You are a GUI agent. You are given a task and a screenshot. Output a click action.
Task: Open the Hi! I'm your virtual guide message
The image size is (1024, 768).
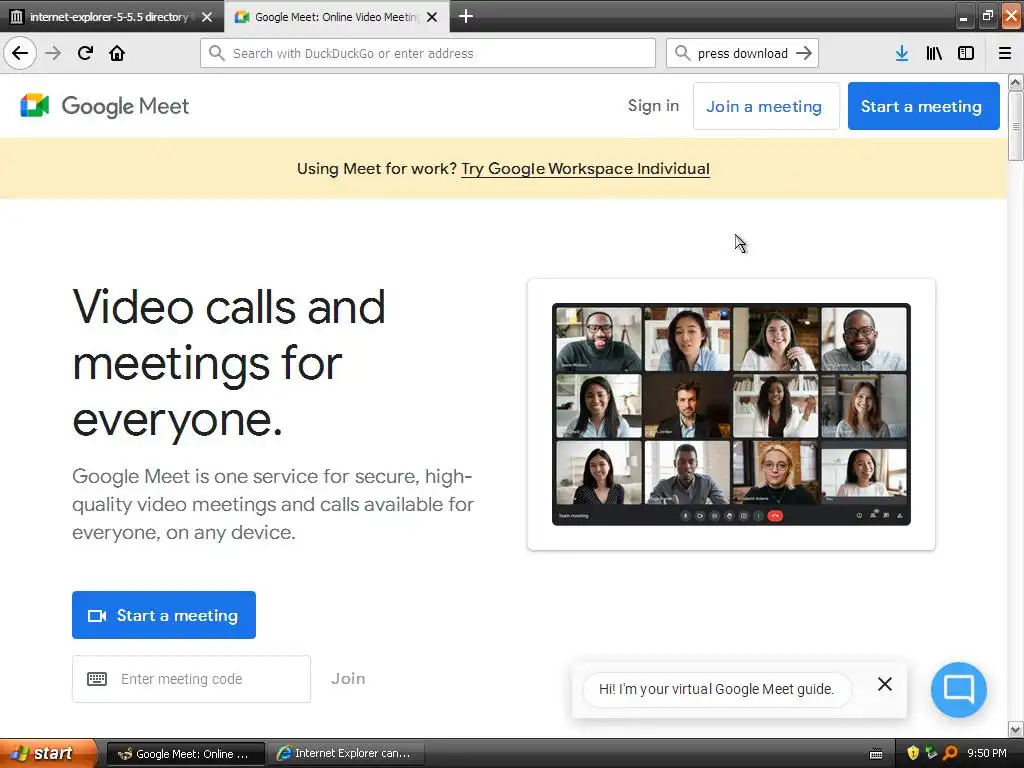pos(716,689)
